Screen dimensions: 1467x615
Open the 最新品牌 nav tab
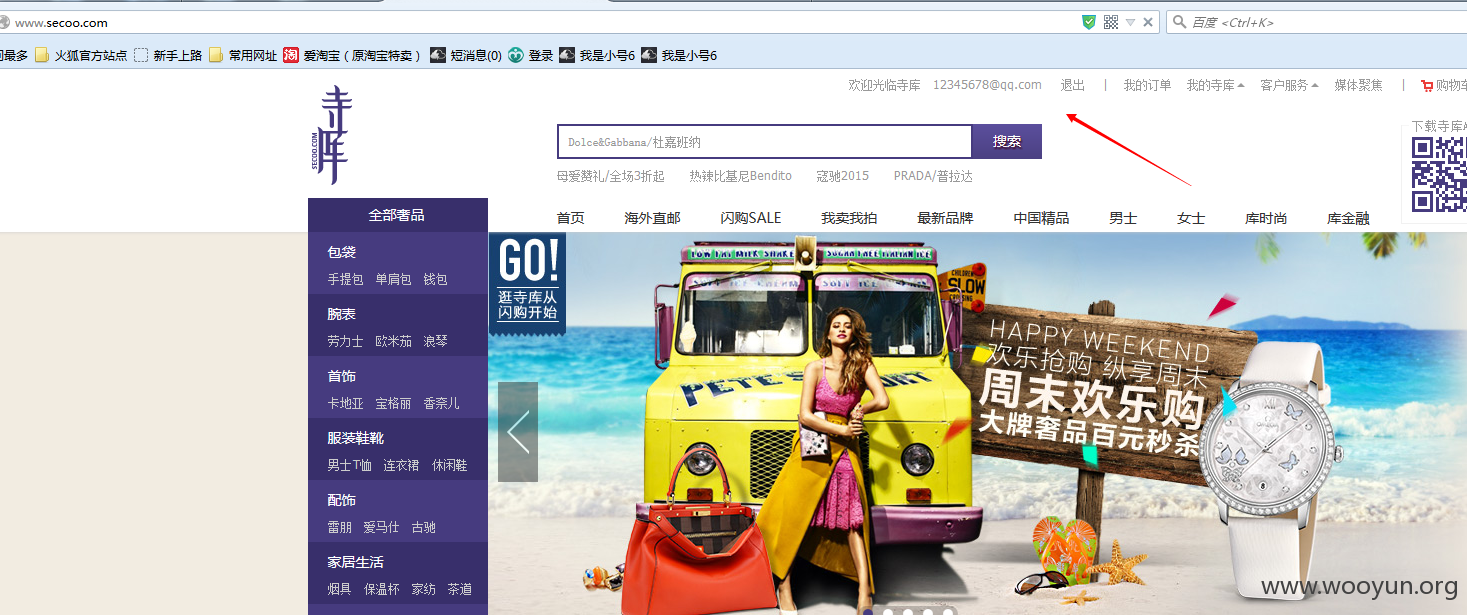945,218
